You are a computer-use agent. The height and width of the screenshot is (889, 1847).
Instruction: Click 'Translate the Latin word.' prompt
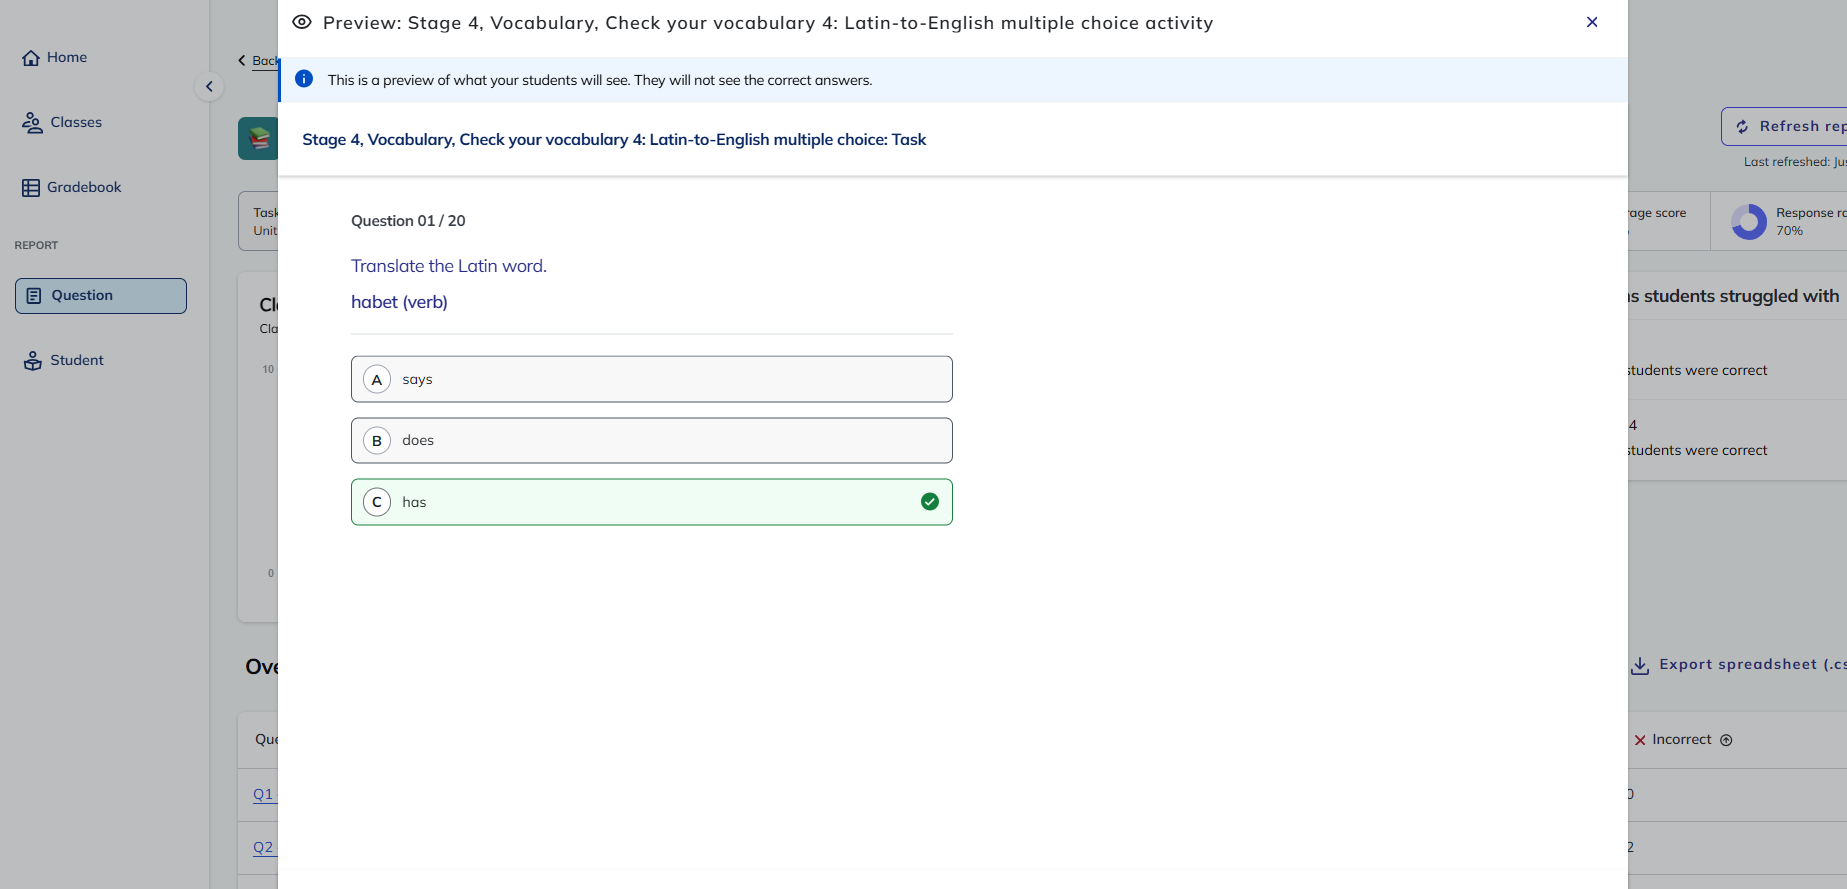pos(449,266)
